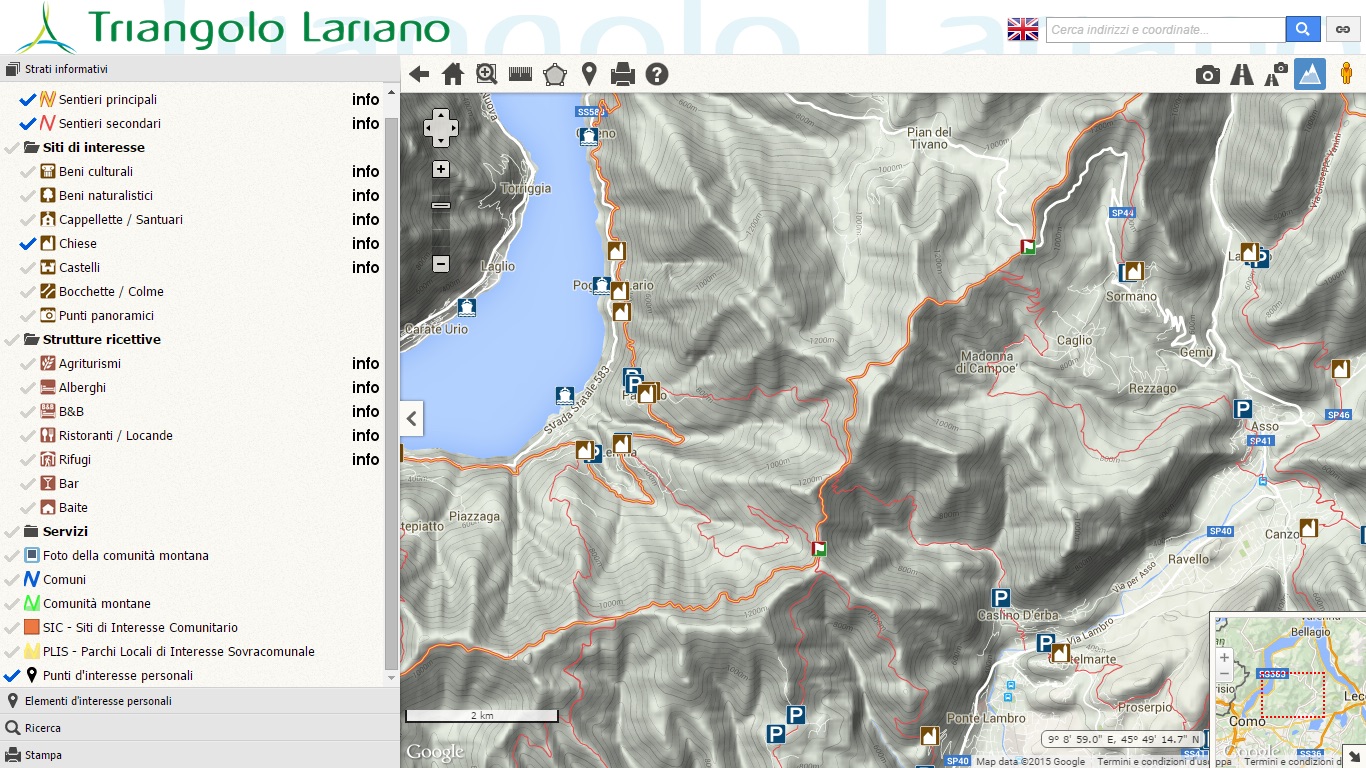Open Strati informativi panel header
Viewport: 1366px width, 768px height.
(x=199, y=69)
